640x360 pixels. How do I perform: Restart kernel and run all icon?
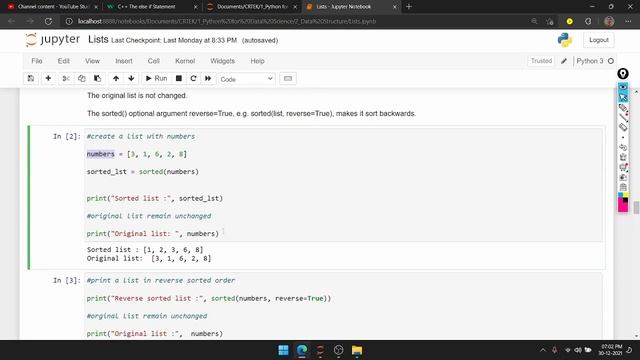[x=208, y=78]
